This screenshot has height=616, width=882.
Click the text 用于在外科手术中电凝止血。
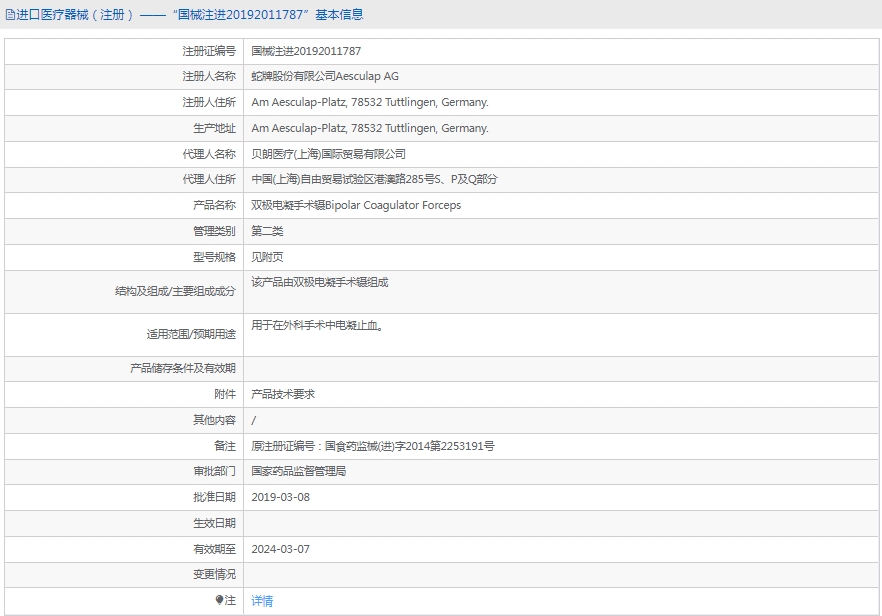(x=318, y=325)
